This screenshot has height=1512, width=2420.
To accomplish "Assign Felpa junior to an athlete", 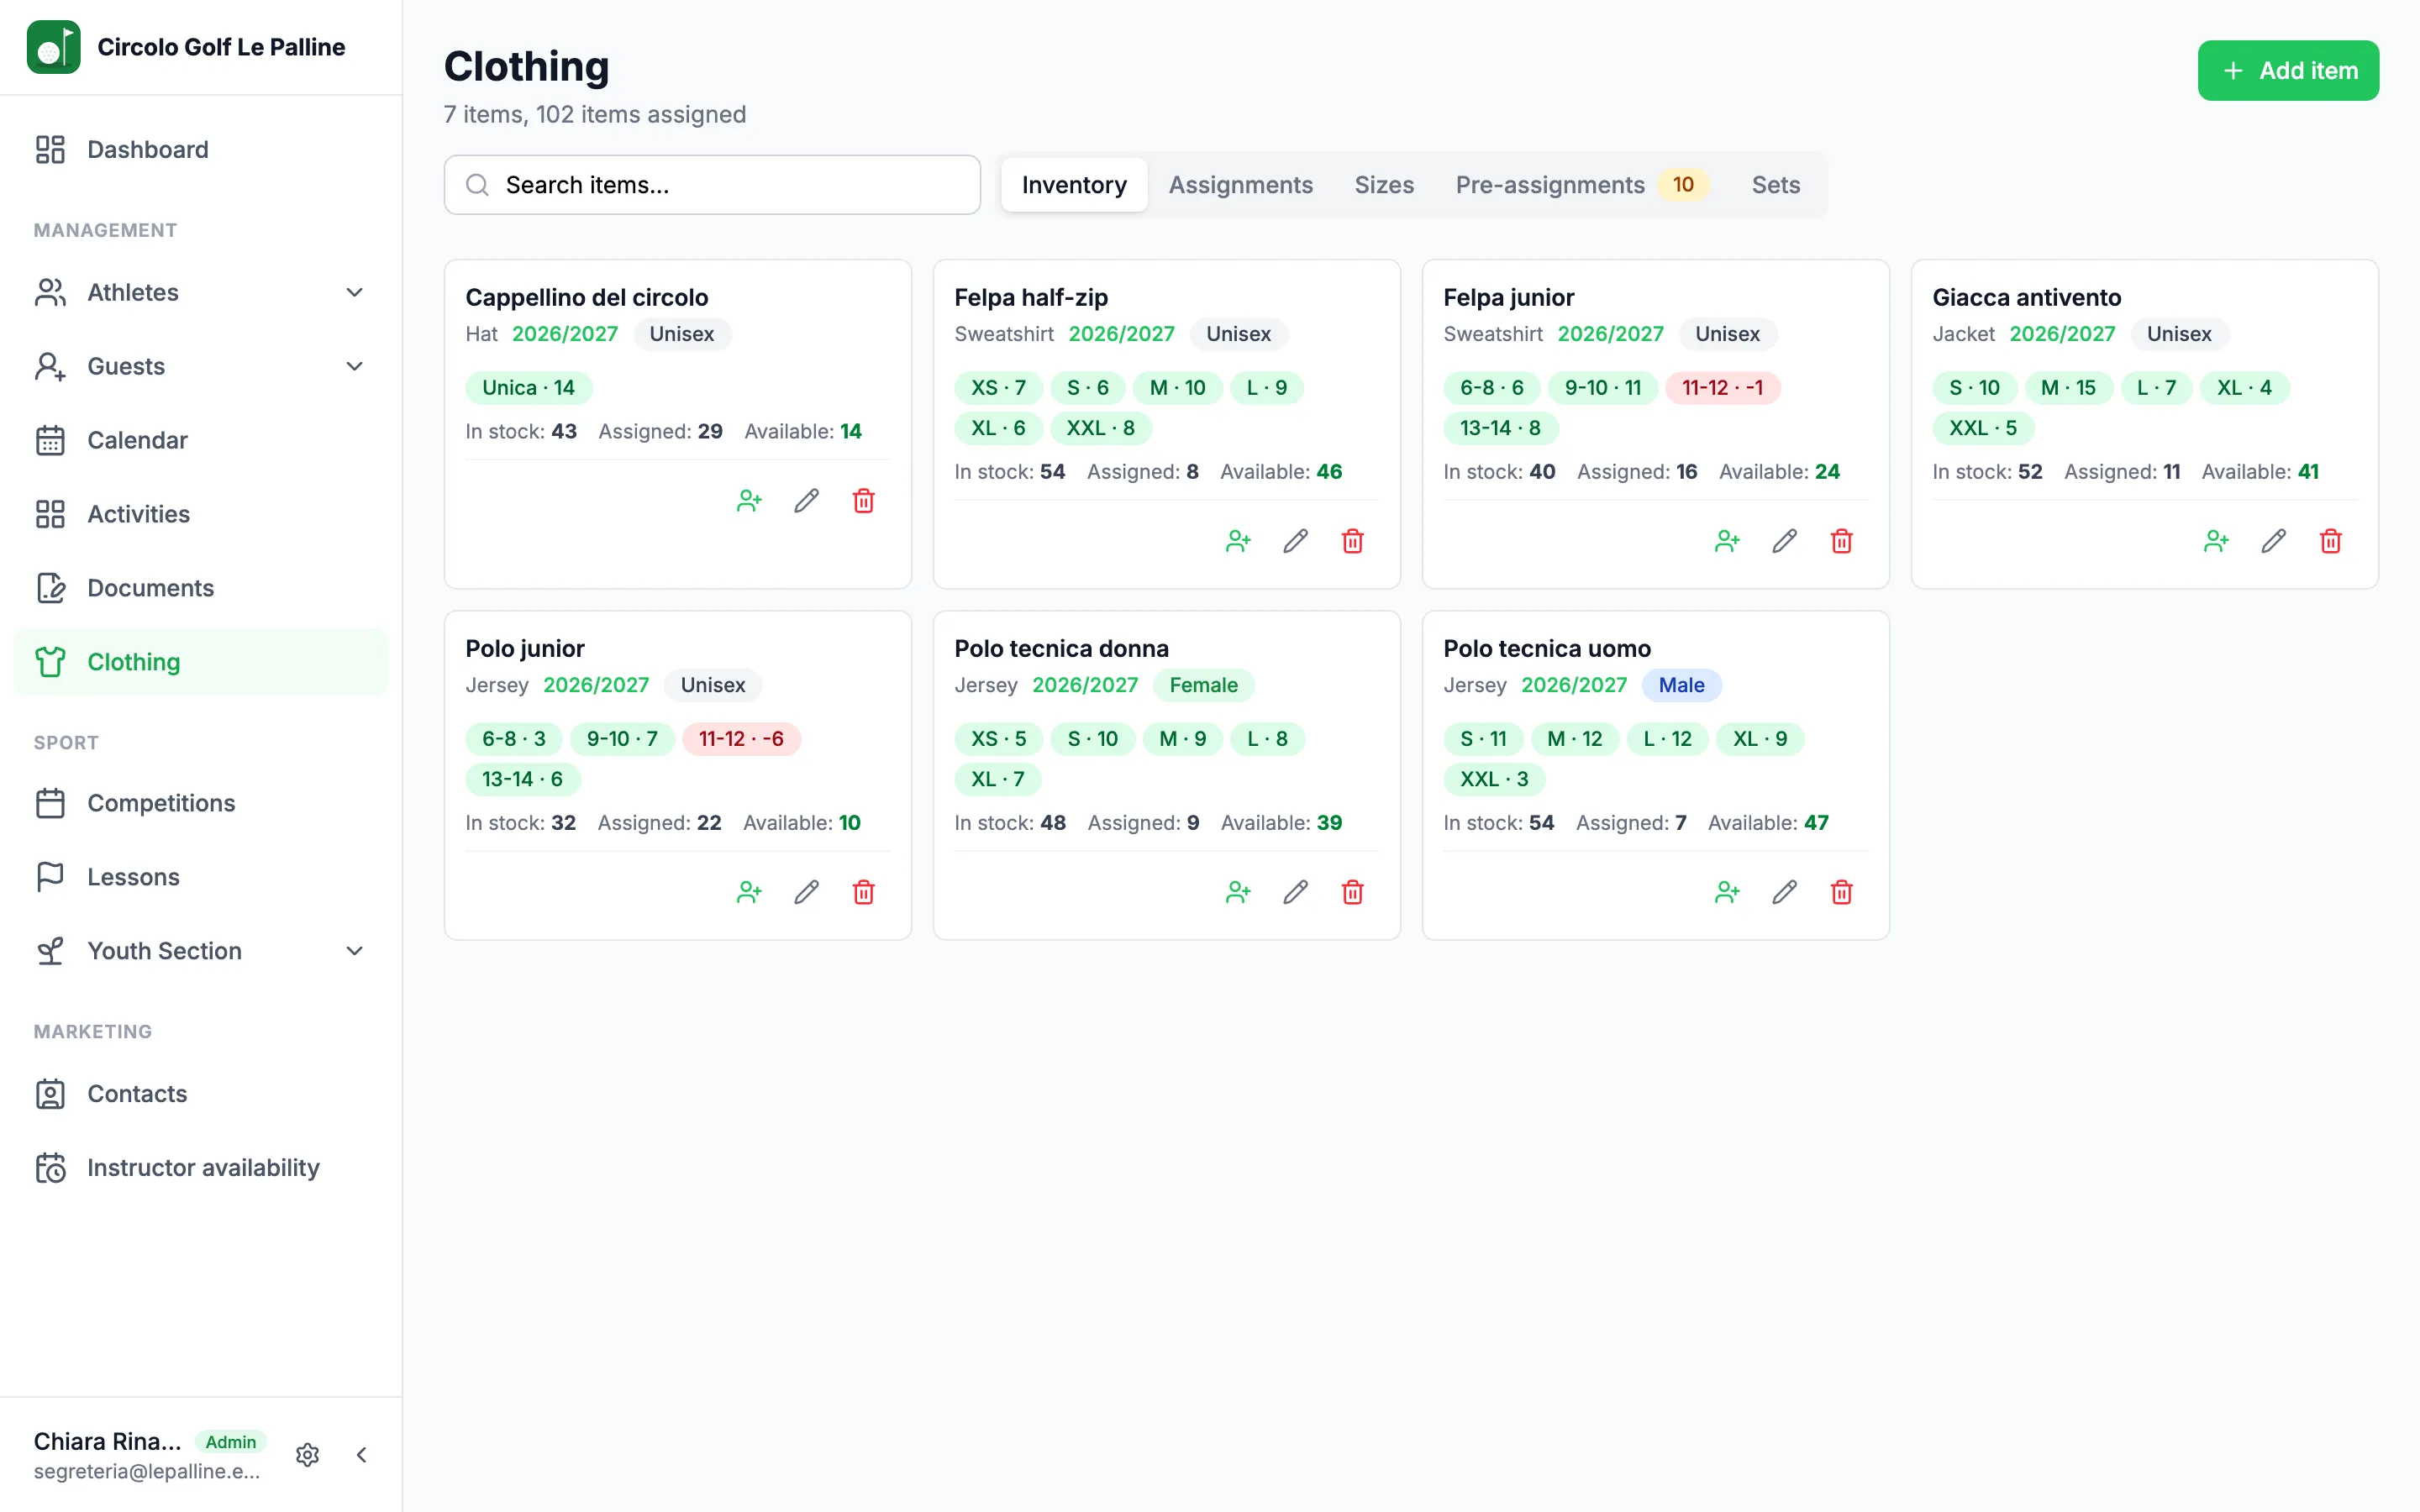I will point(1727,541).
